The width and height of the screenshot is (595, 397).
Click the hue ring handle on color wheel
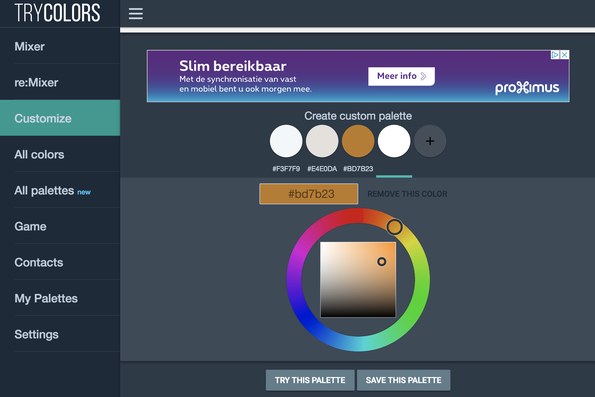[x=395, y=227]
